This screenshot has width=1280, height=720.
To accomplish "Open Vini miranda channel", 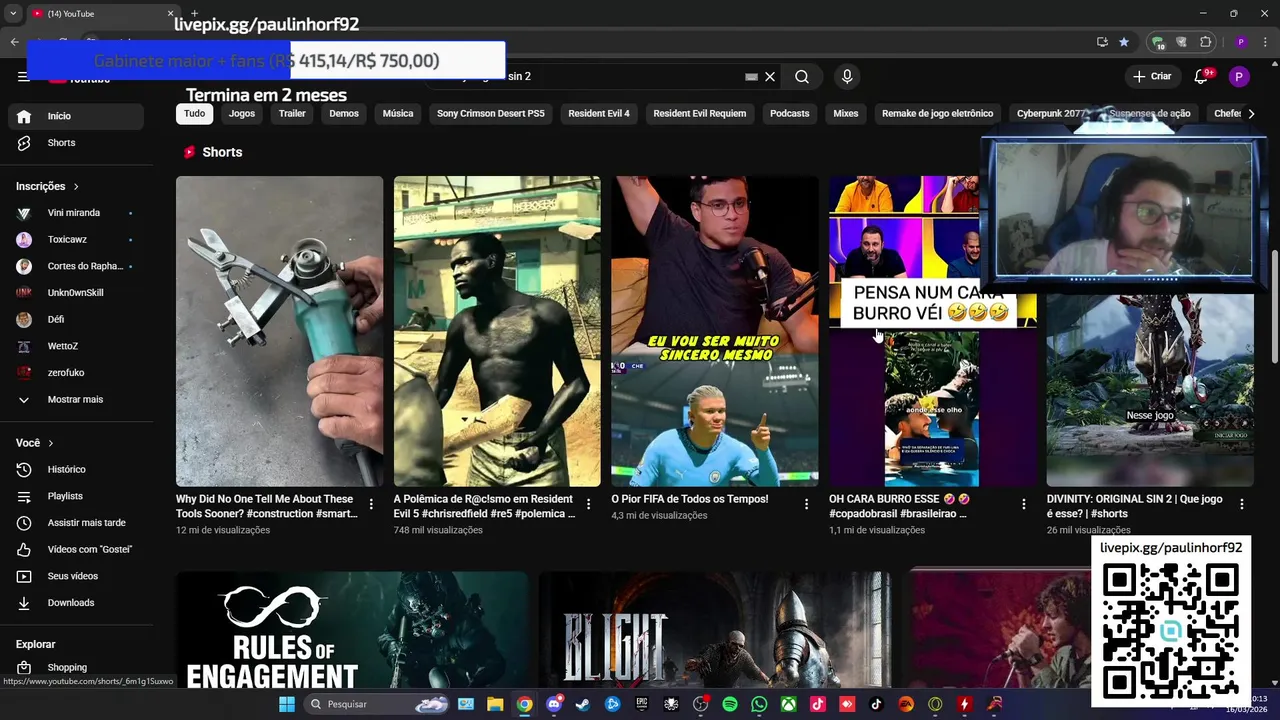I will 76,213.
